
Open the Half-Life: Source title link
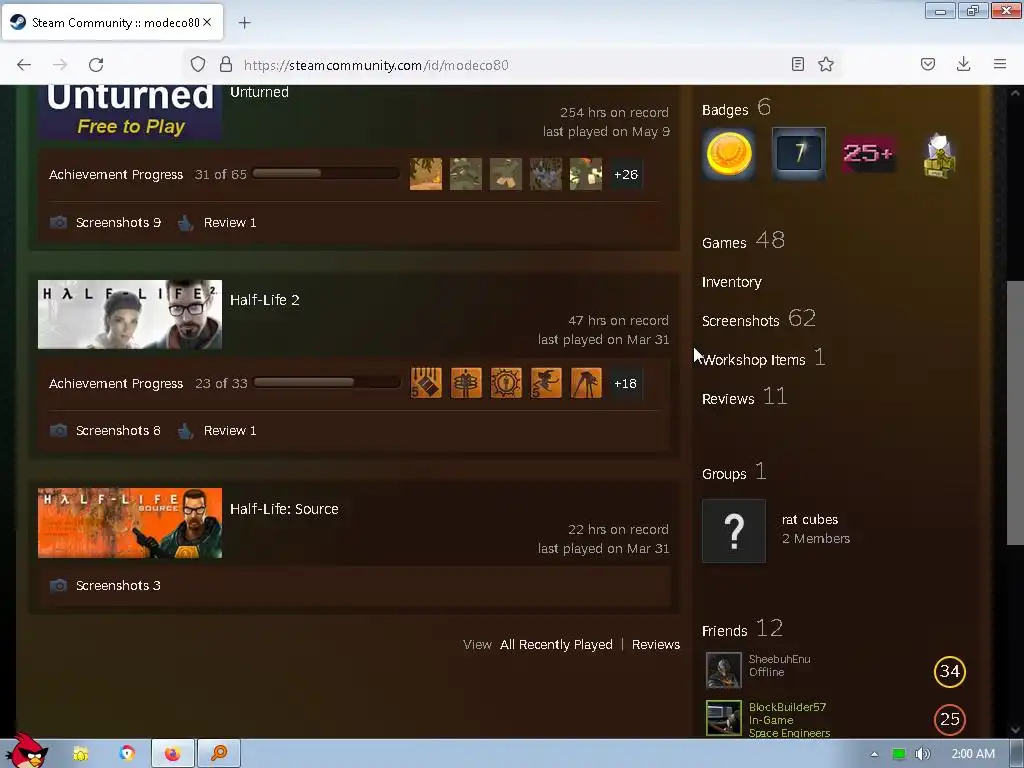[x=284, y=509]
